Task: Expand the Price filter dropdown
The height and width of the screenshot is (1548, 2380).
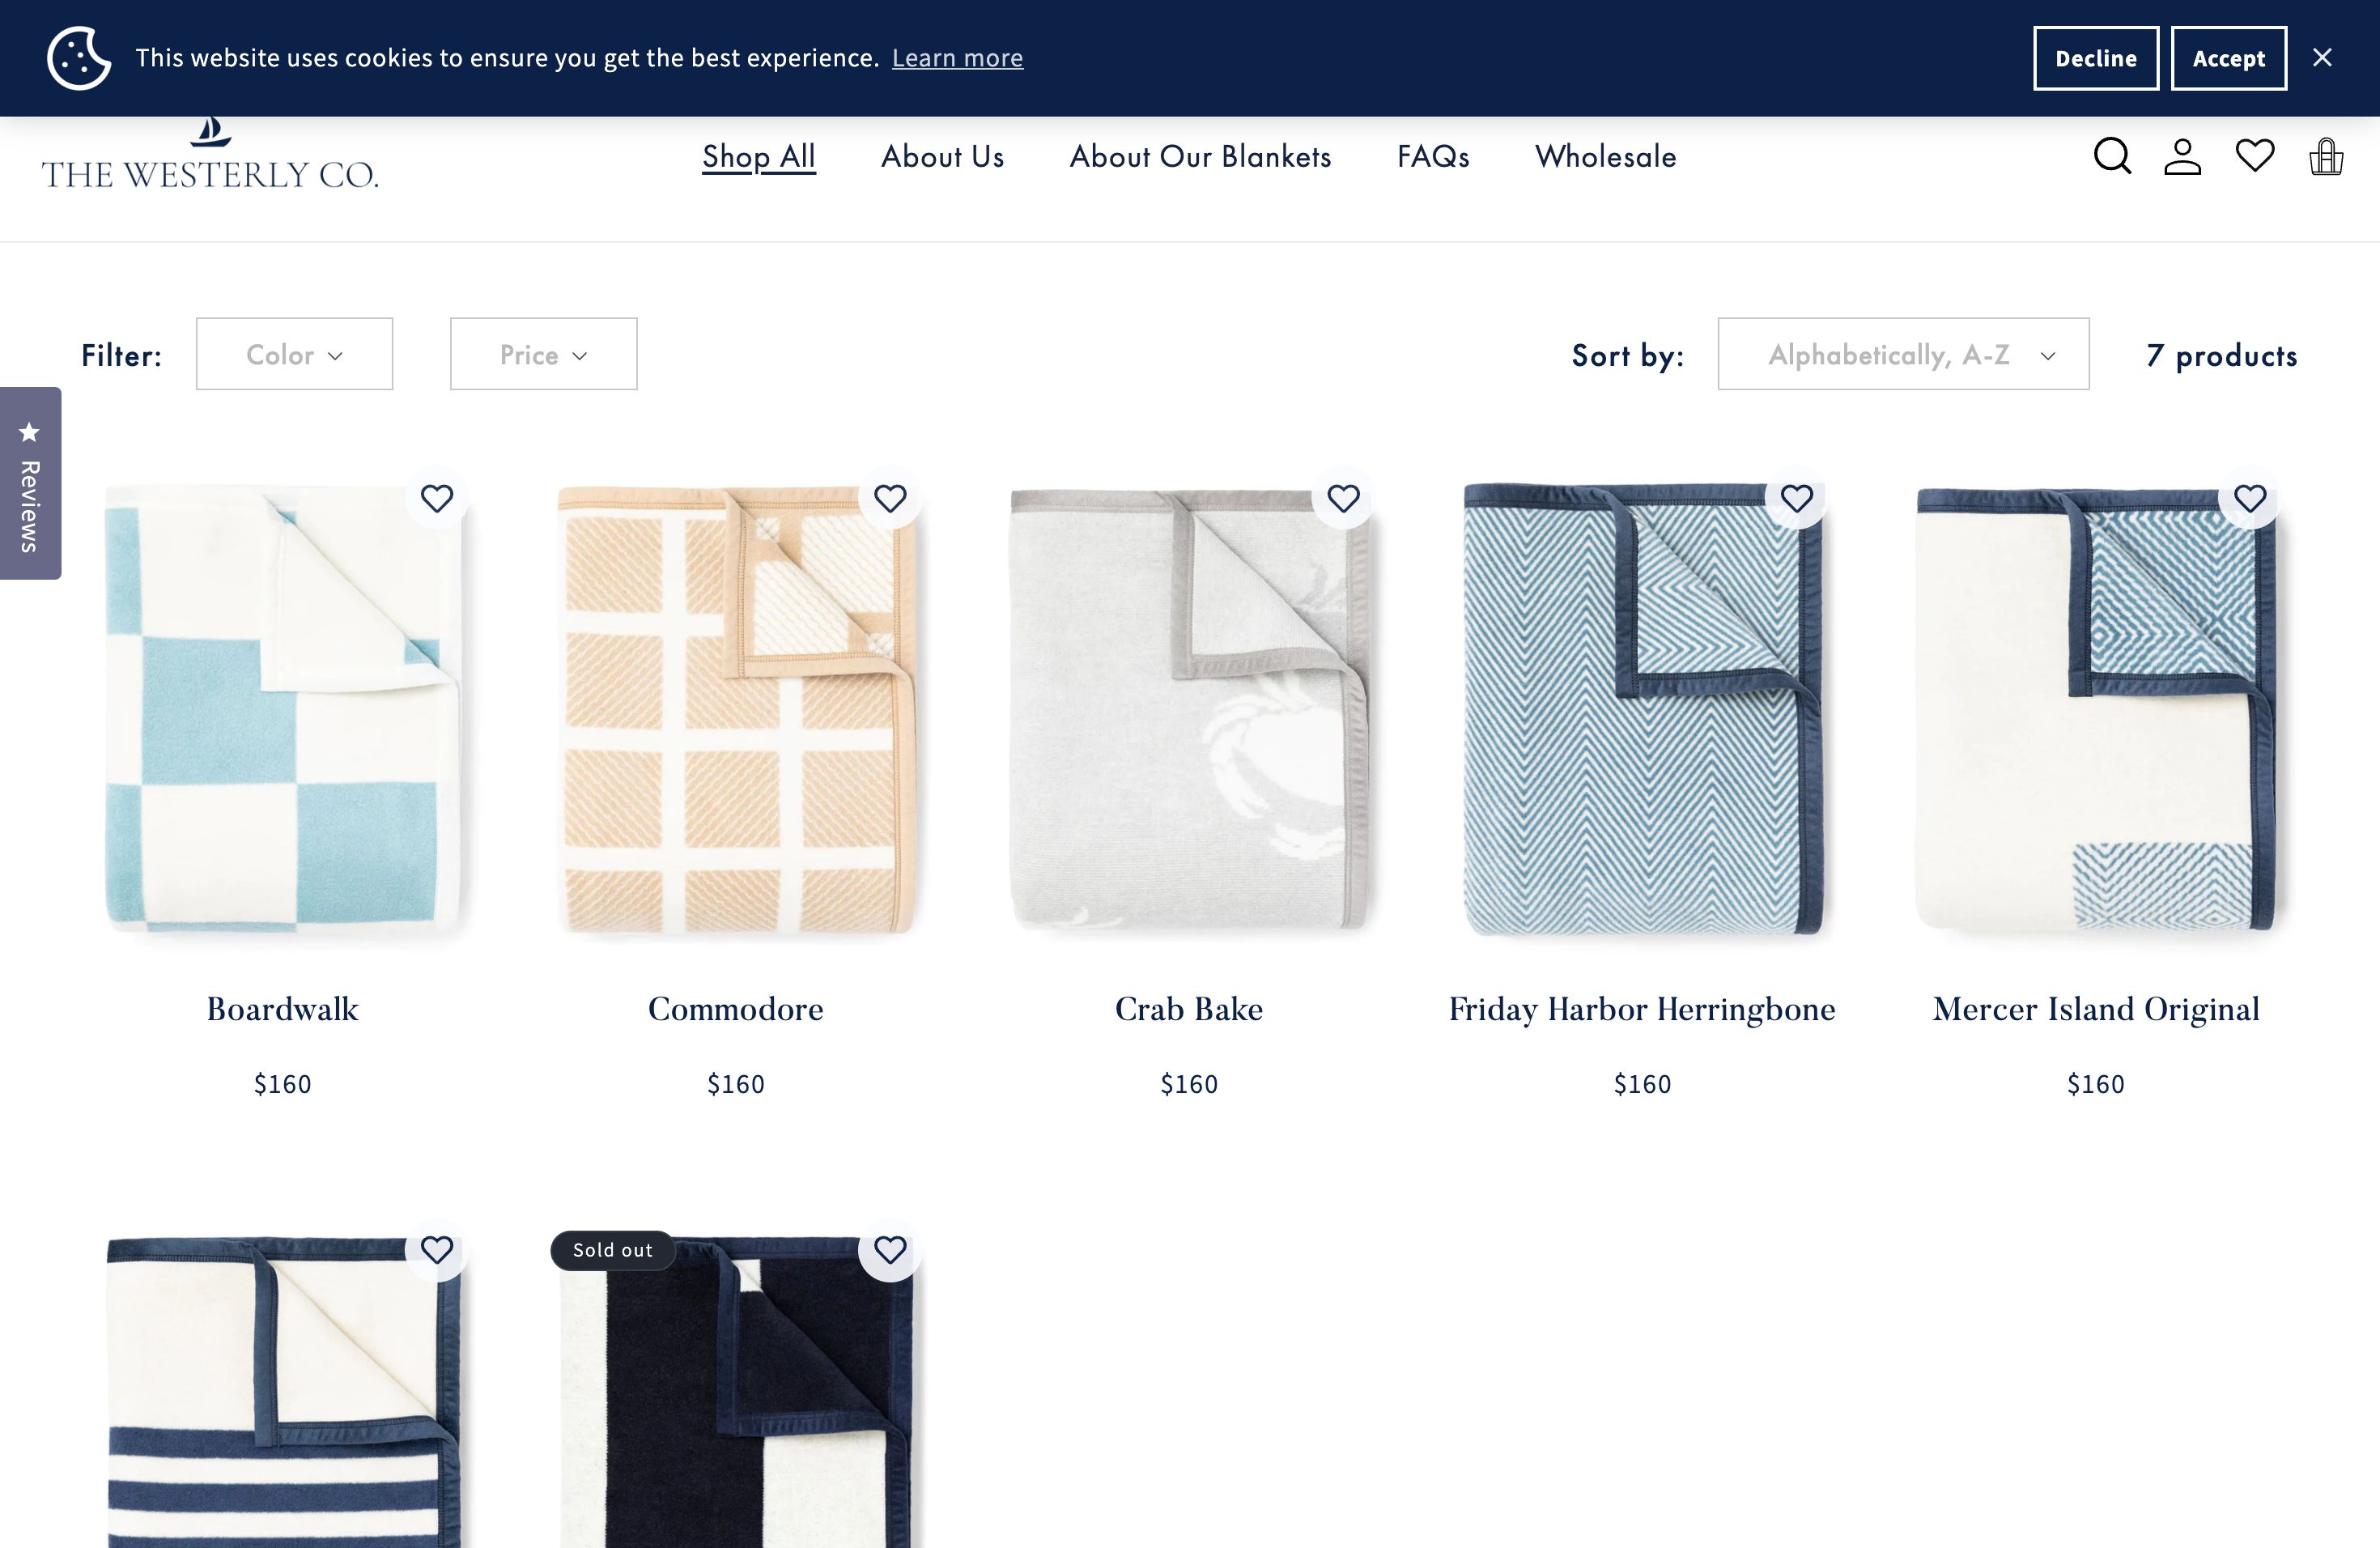Action: click(543, 354)
